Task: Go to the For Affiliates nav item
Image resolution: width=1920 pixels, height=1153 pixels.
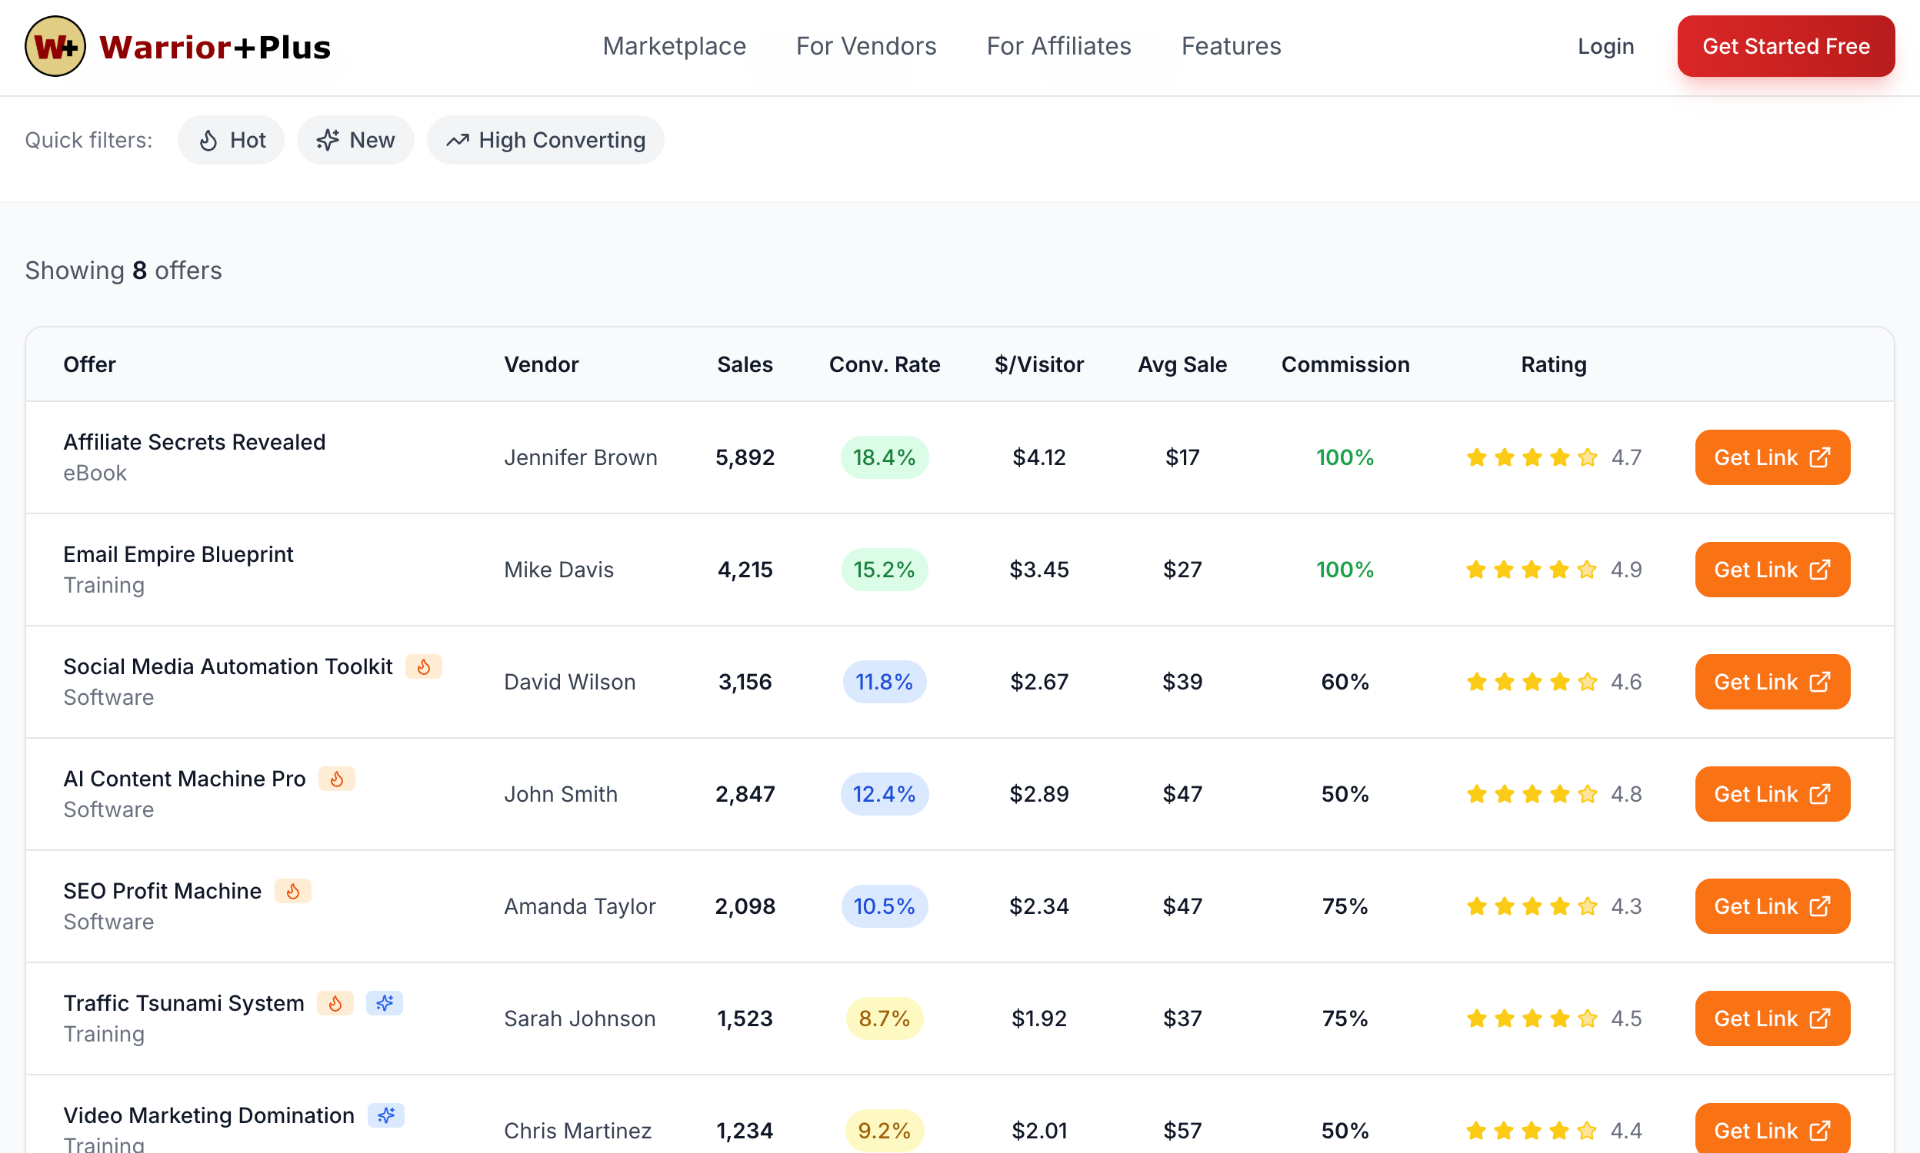Action: tap(1058, 46)
